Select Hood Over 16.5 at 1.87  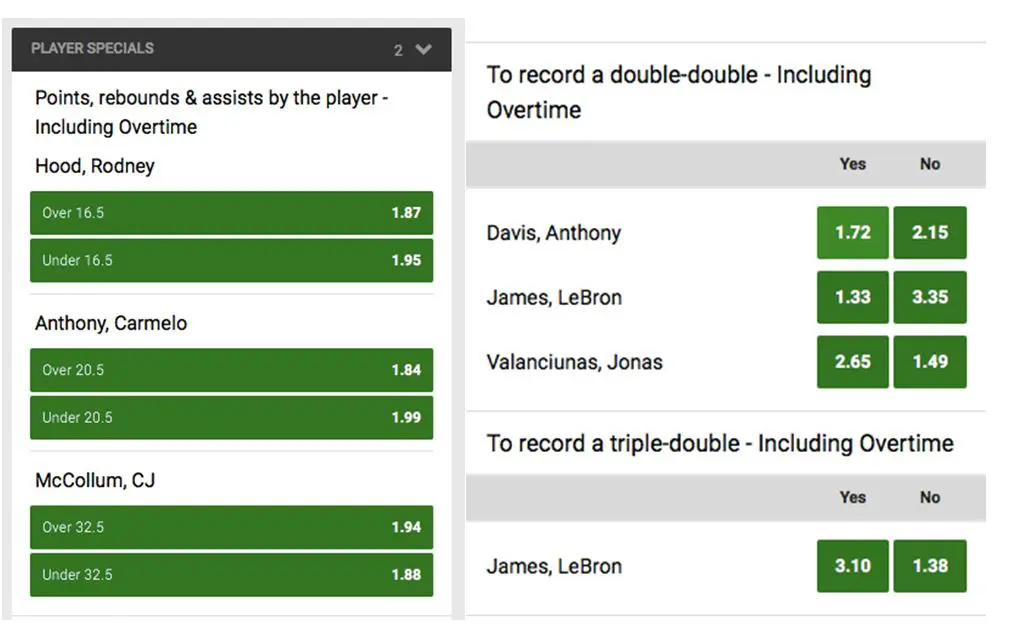(x=232, y=213)
